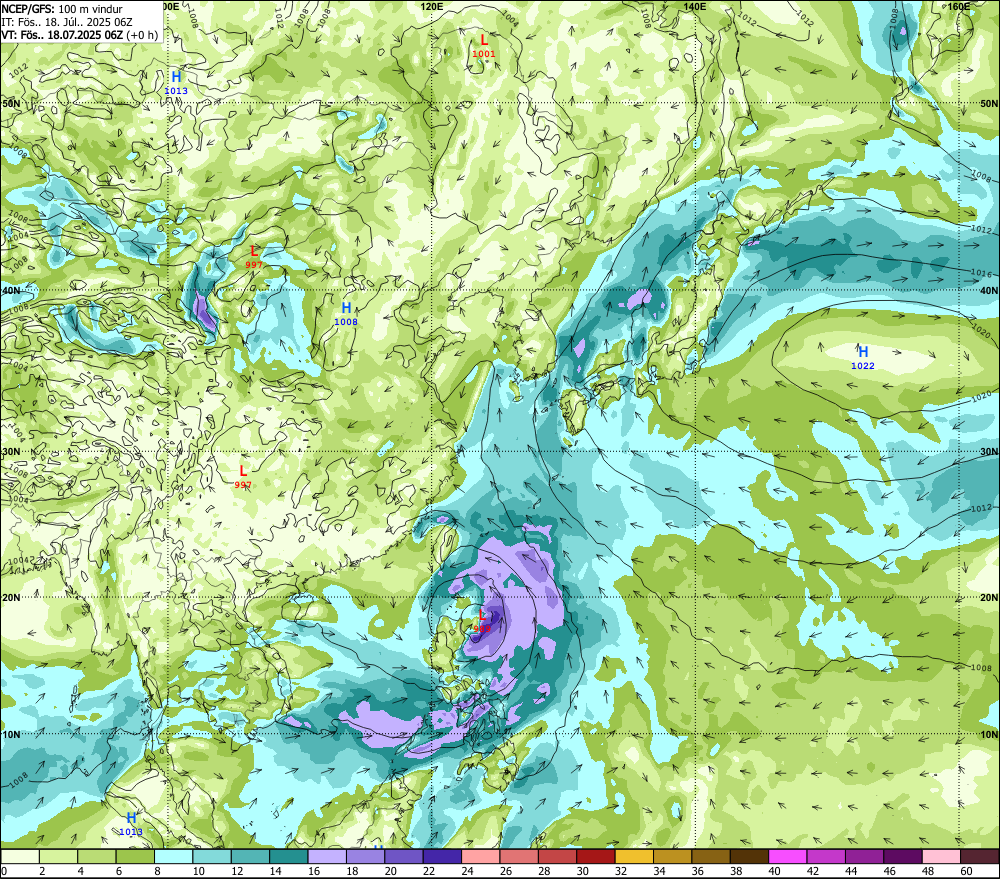Pick the pink swatch between 24 and 26
Screen dimensions: 1000x879
point(480,856)
